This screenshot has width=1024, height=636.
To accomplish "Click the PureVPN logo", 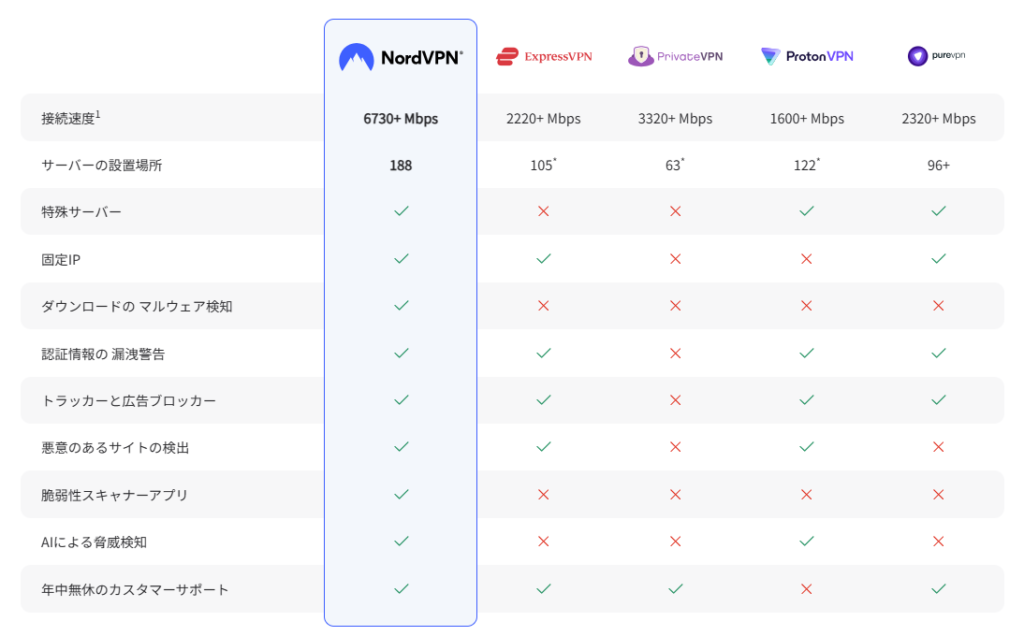I will 938,56.
